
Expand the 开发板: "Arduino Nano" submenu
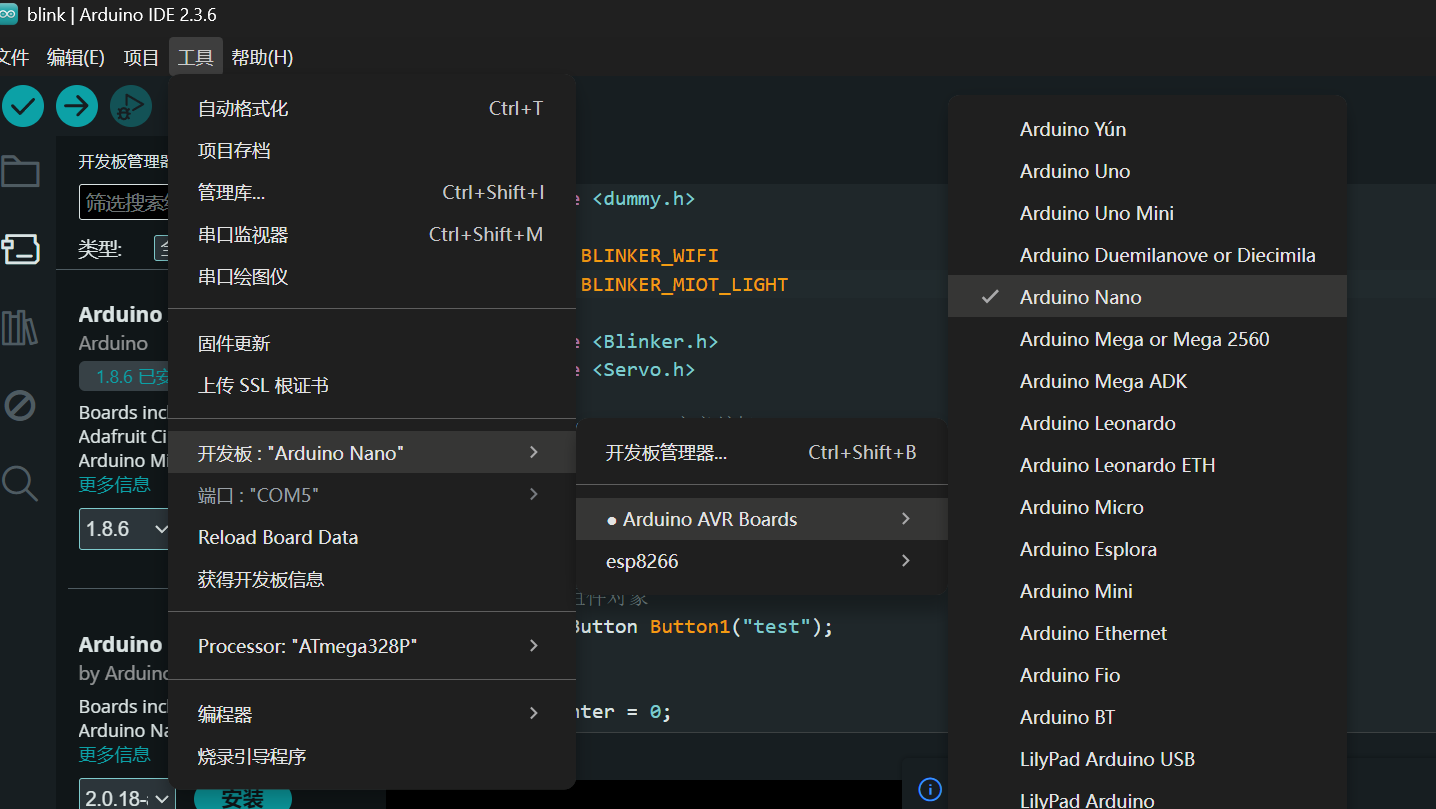coord(372,453)
